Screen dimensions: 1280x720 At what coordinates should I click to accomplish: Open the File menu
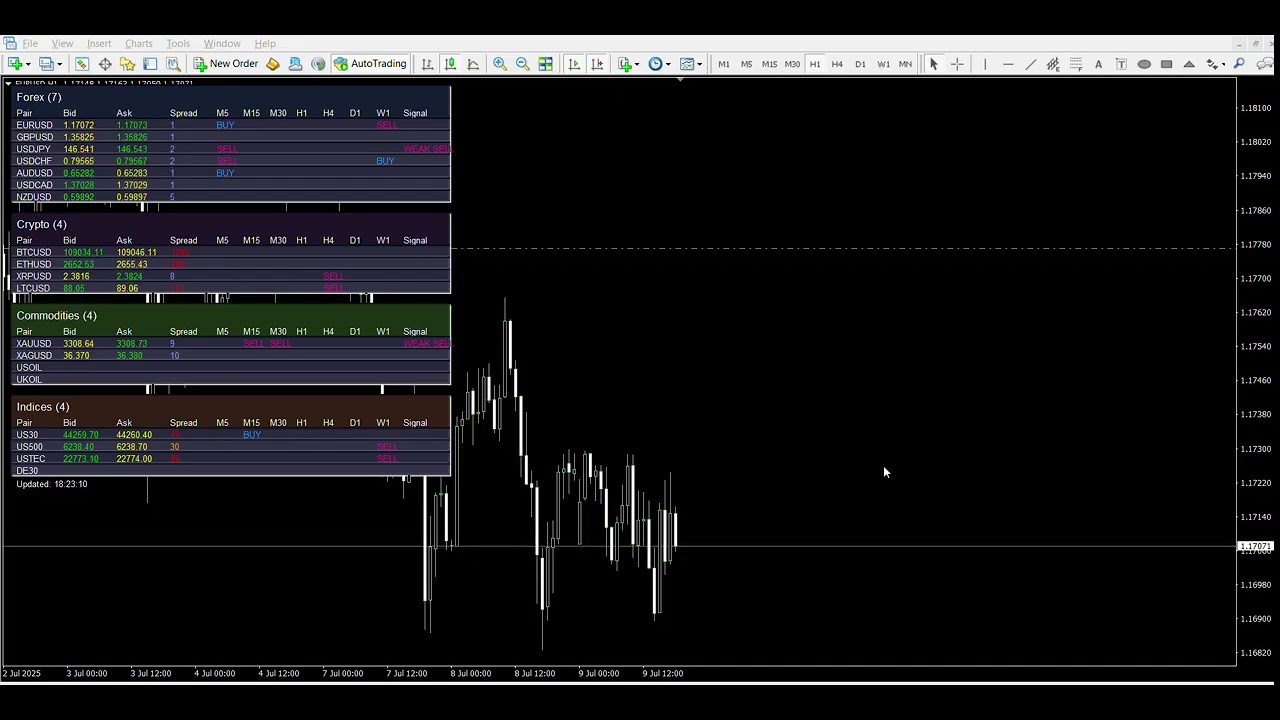[x=31, y=44]
